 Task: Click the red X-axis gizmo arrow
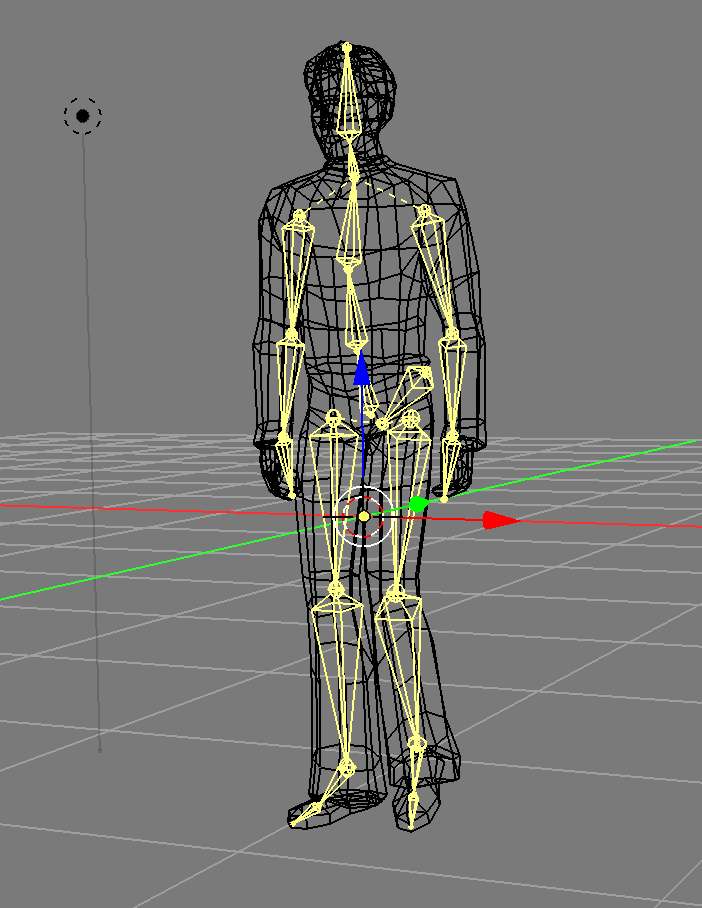tap(498, 520)
